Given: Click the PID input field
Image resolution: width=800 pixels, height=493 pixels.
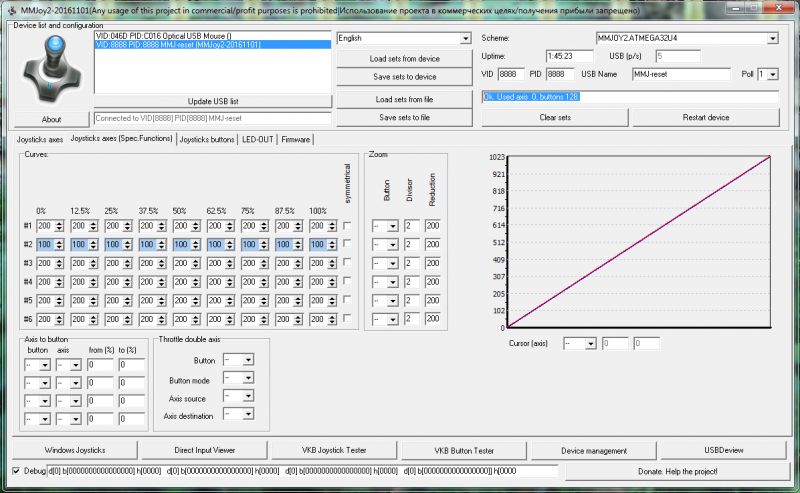Looking at the screenshot, I should click(x=560, y=74).
